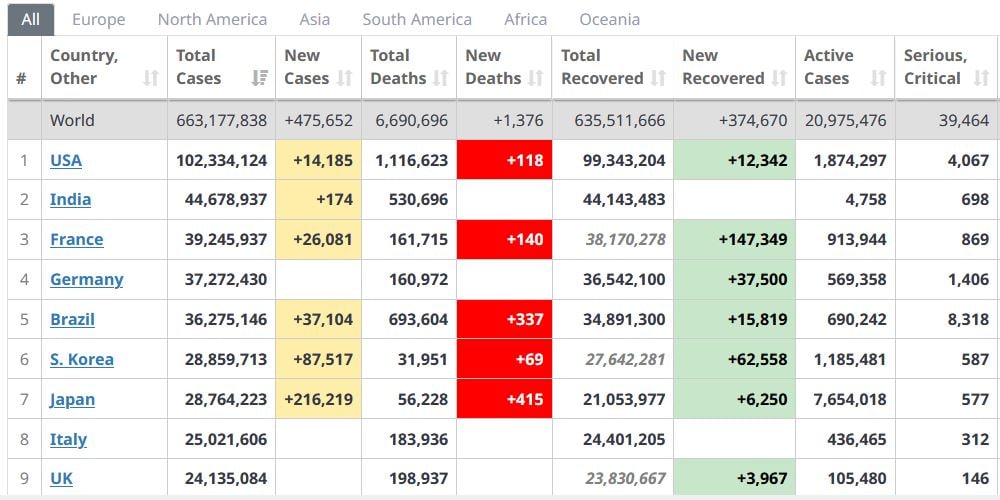Viewport: 1000px width, 500px height.
Task: Click France new recovered cell +147,349
Action: click(x=735, y=240)
